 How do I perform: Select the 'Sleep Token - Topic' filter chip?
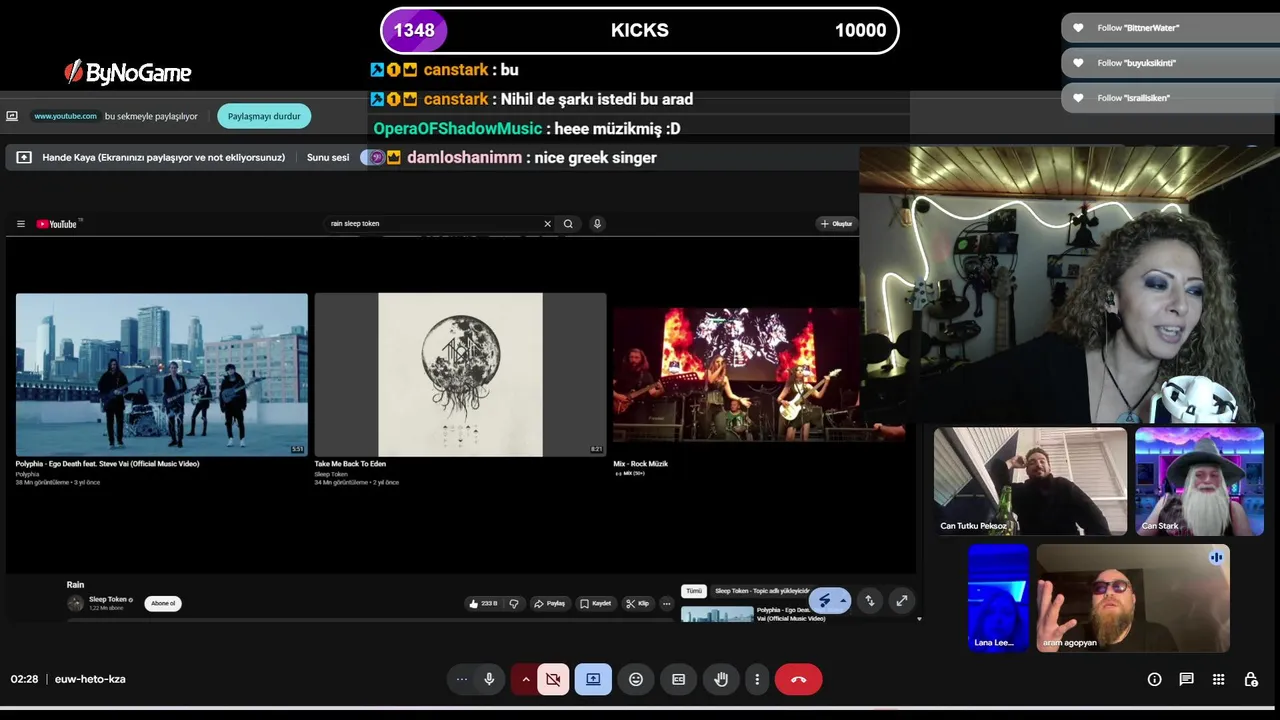[762, 591]
